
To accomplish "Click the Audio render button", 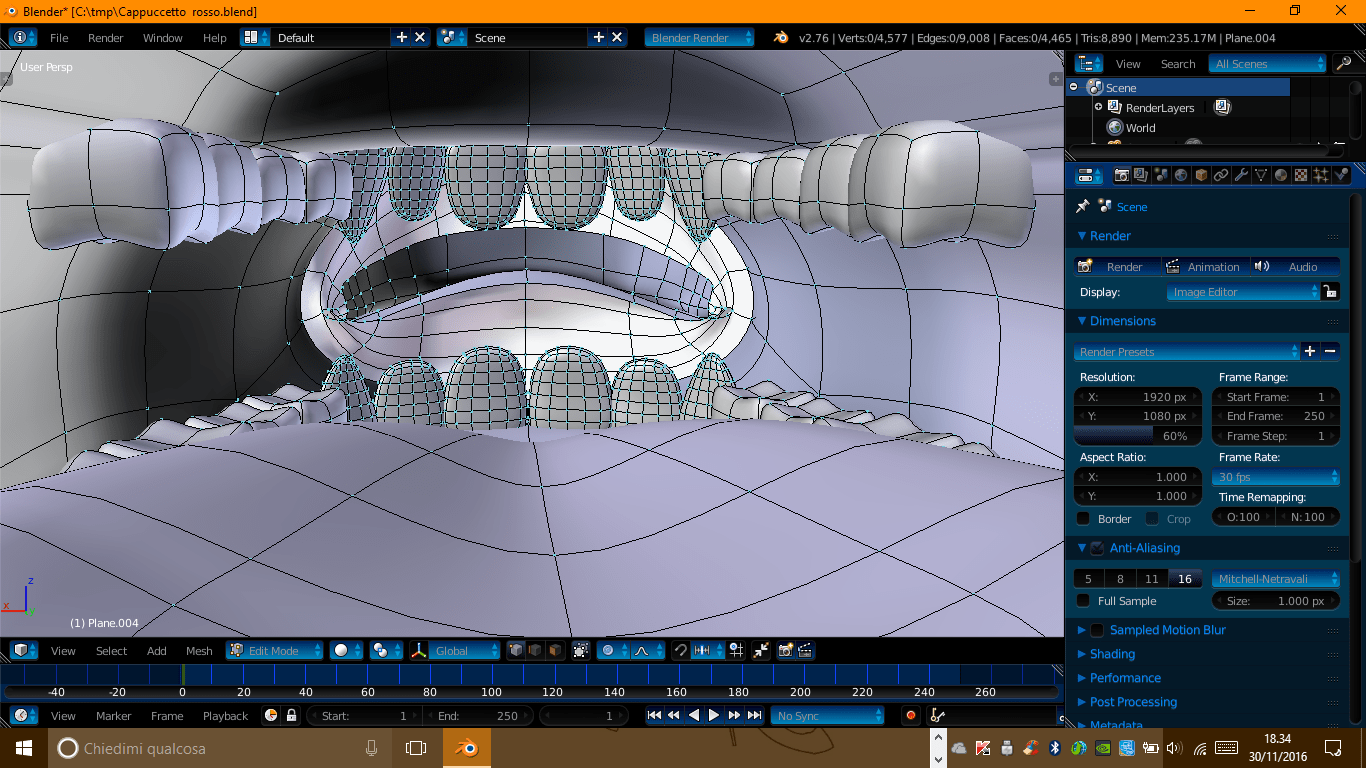I will coord(1295,266).
